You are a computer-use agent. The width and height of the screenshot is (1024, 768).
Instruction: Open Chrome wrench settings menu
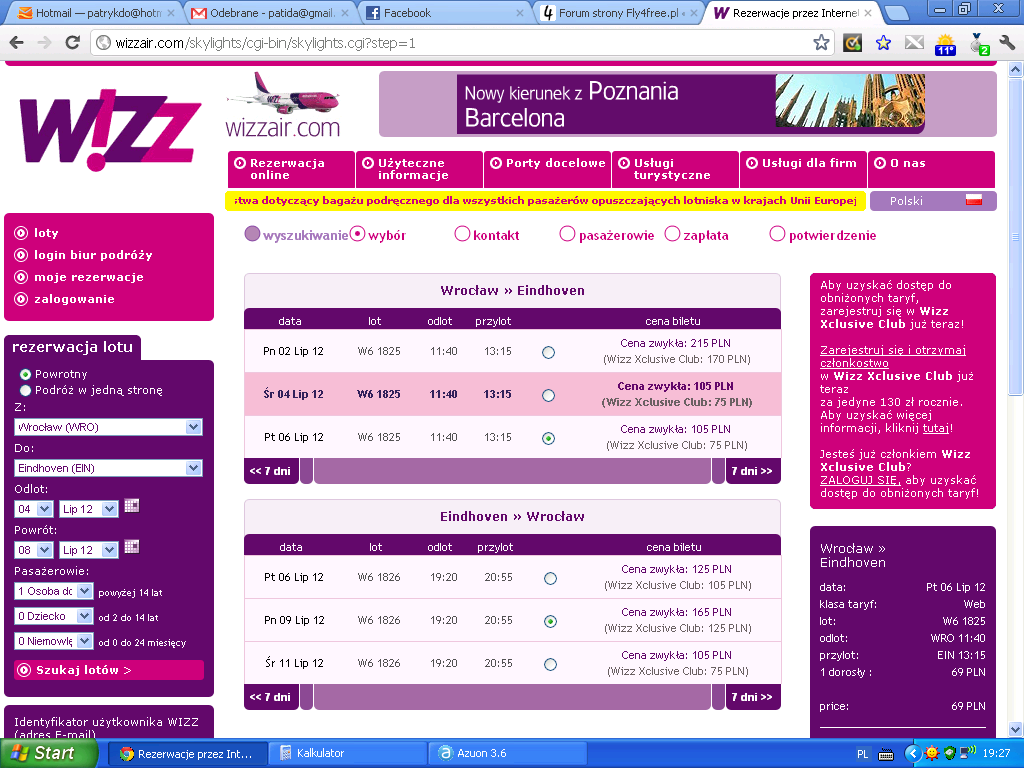coord(1007,43)
